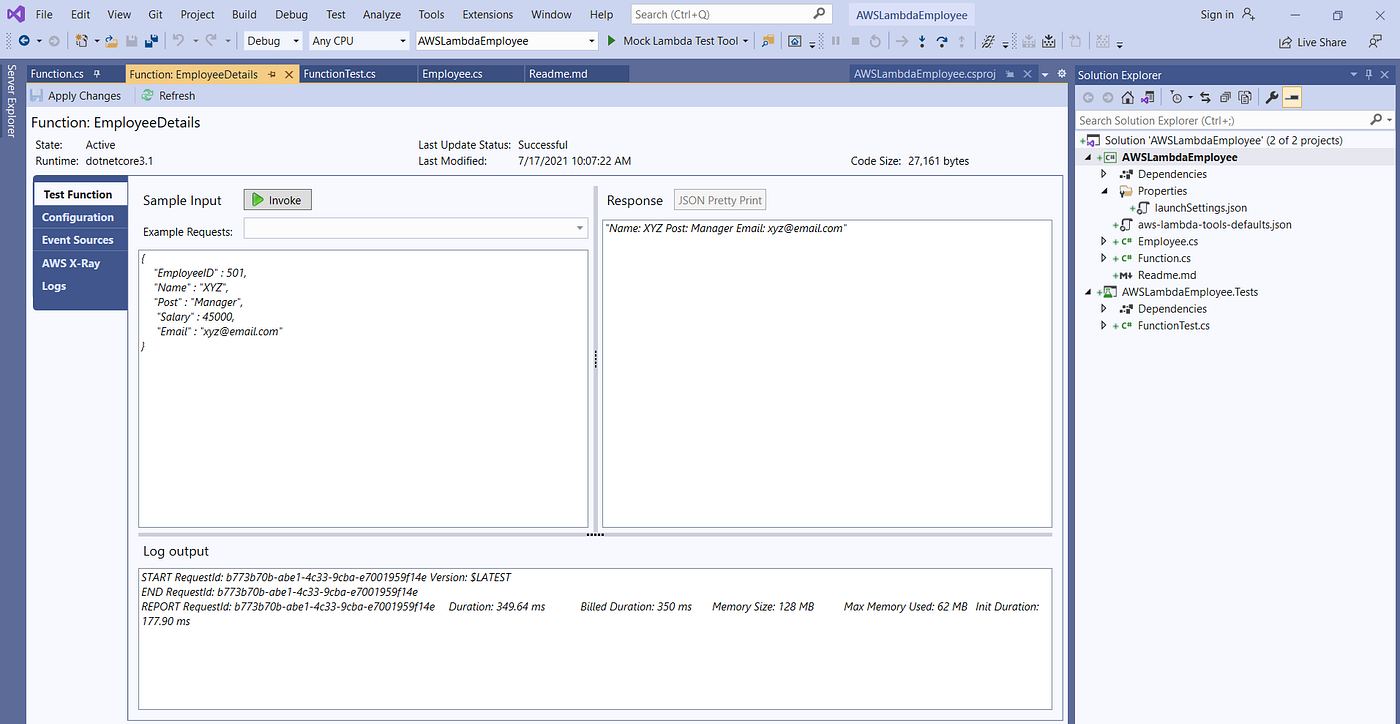Toggle Auto Hide pin on Solution Explorer

tap(1368, 75)
